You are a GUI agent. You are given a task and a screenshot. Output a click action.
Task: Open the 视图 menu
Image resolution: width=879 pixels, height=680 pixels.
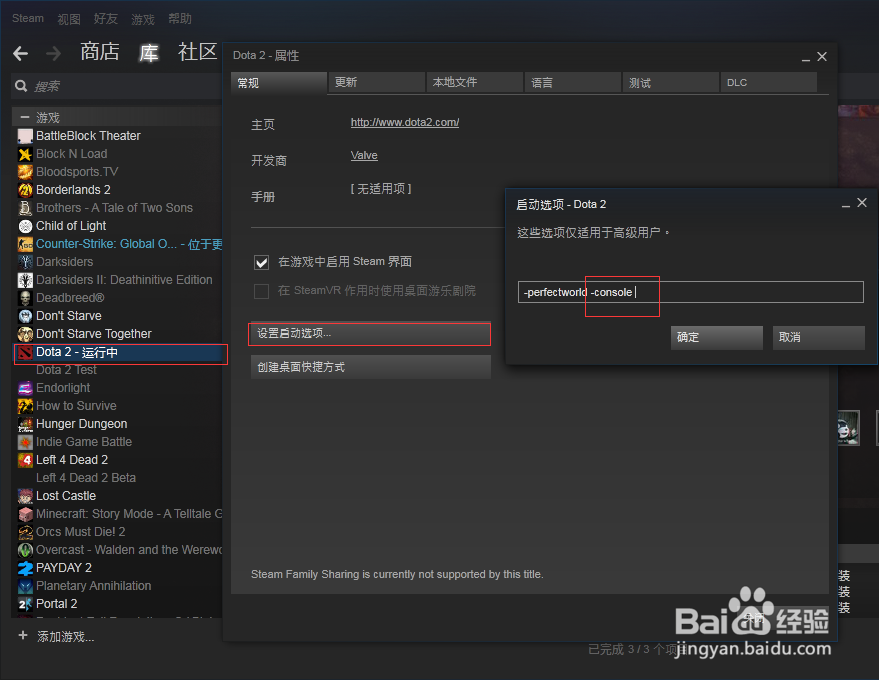[x=69, y=19]
